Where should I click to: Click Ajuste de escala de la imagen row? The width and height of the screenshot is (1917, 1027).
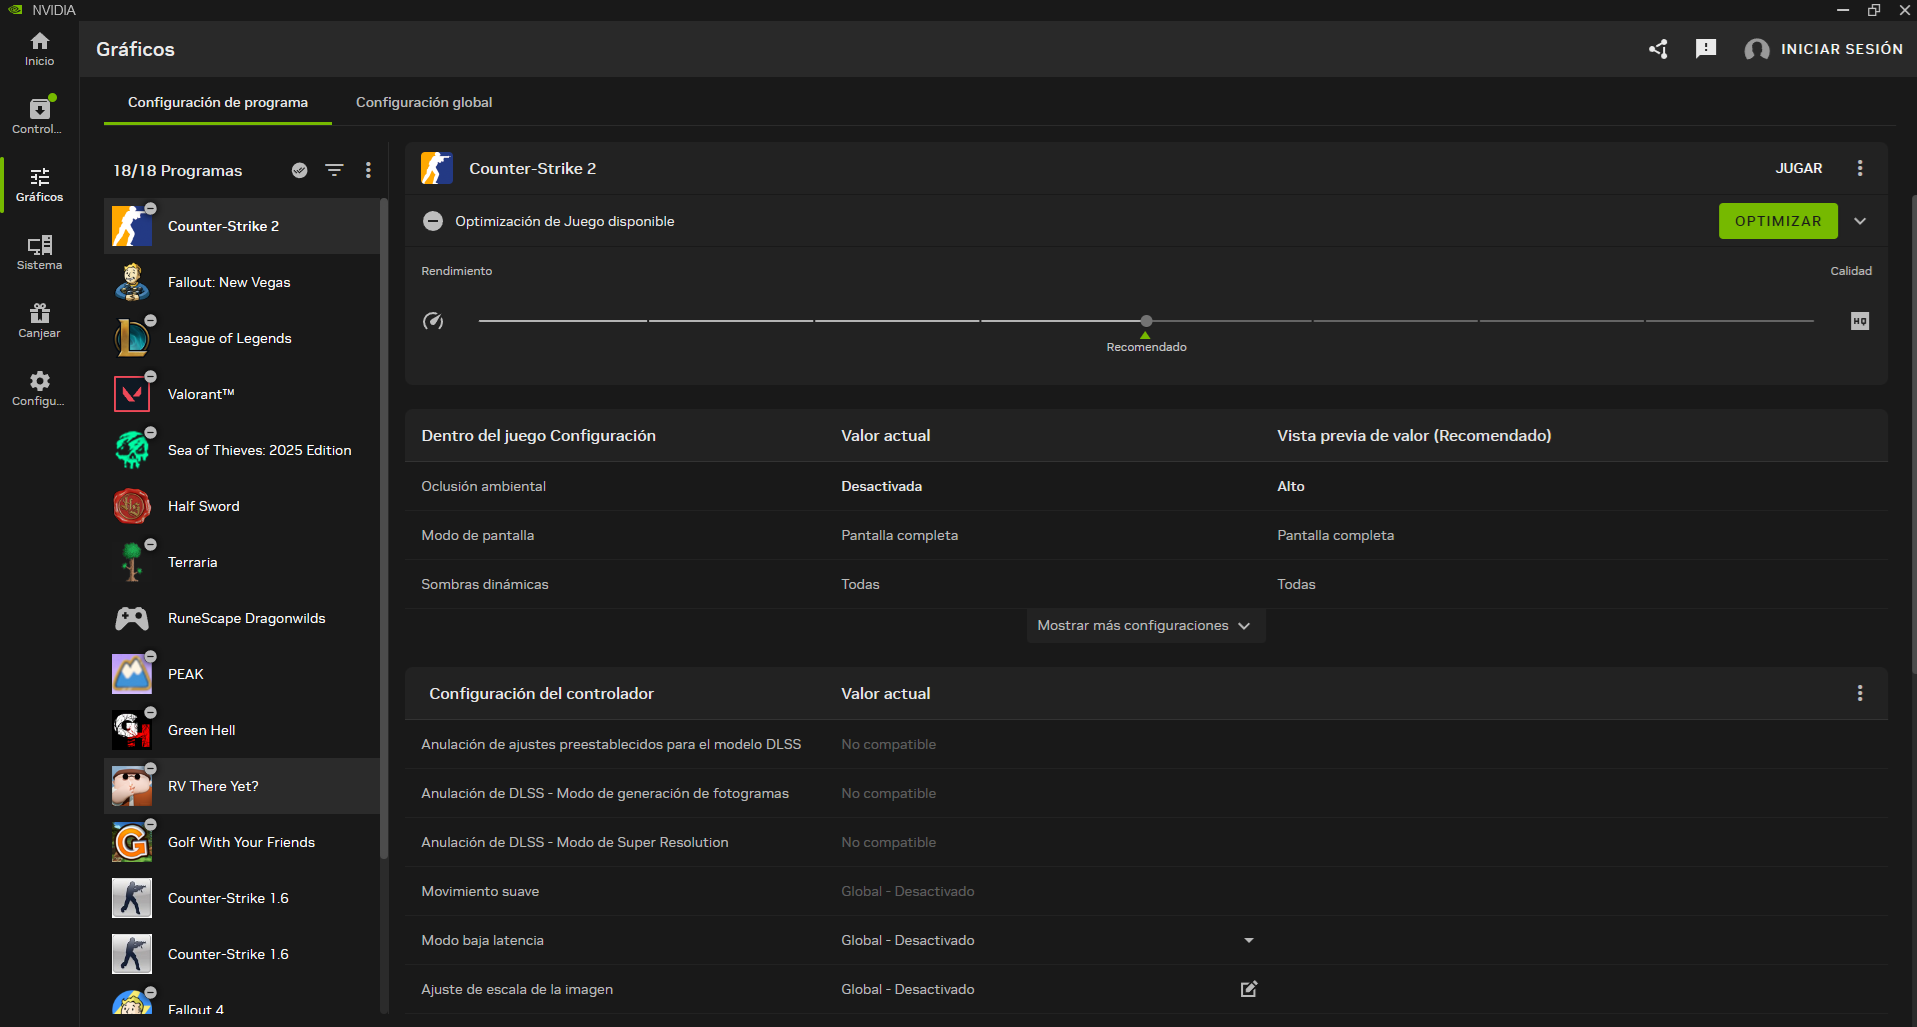point(1146,989)
